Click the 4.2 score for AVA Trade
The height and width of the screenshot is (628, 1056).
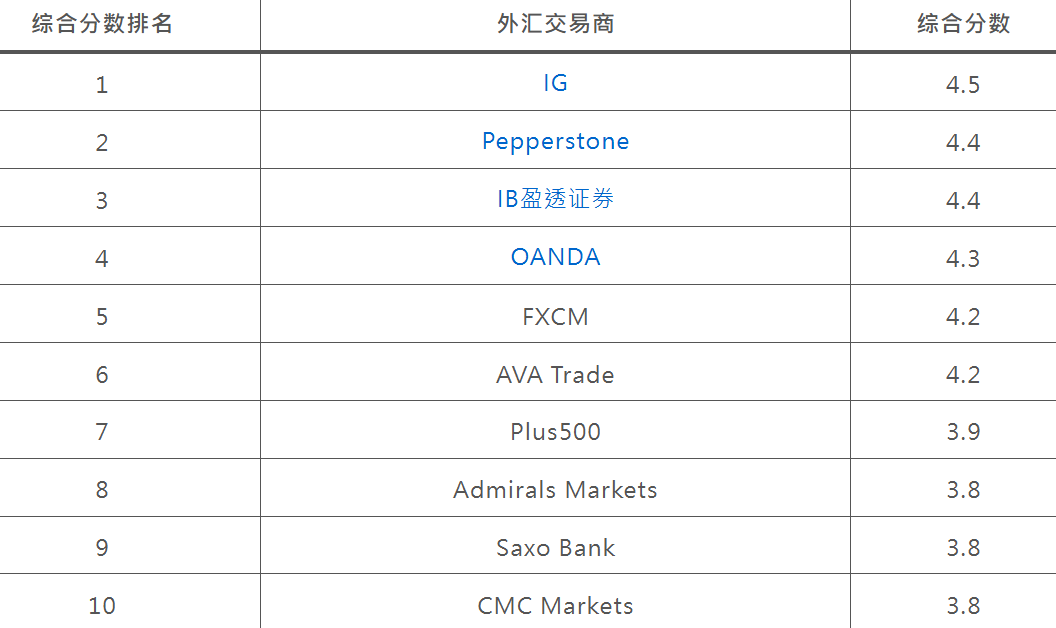pyautogui.click(x=963, y=374)
